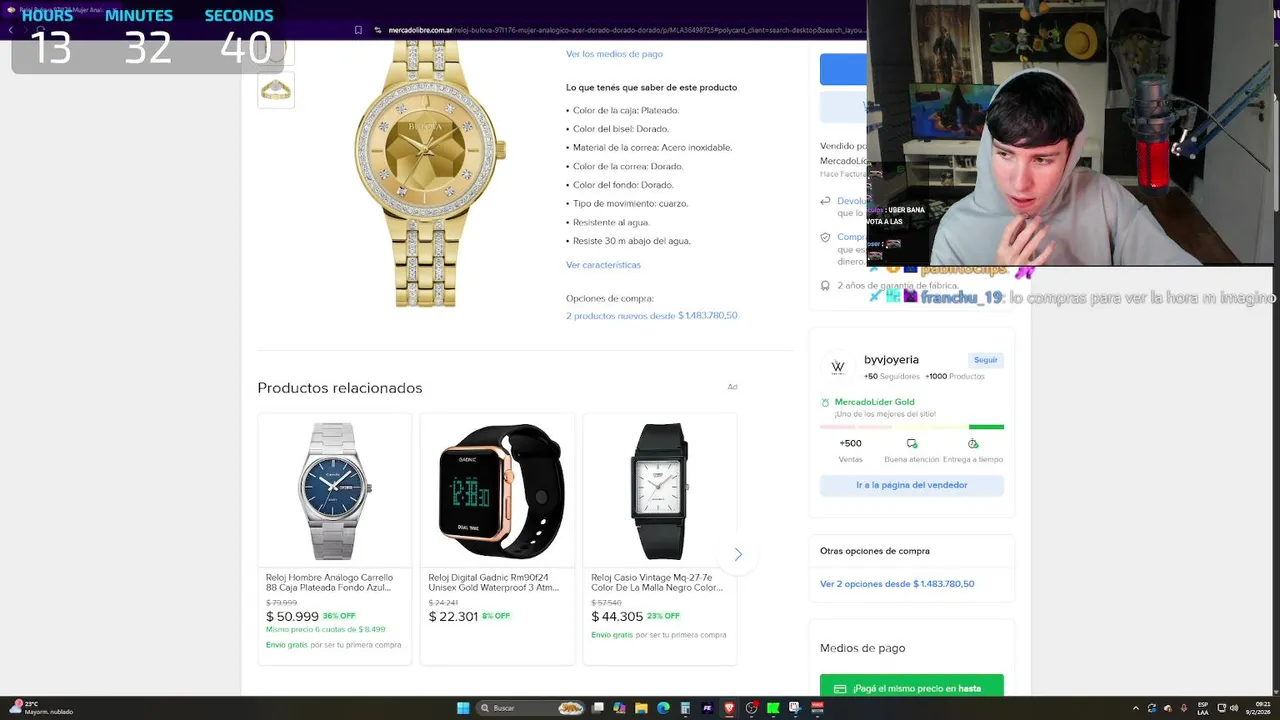Click the seller reputation color bar
The height and width of the screenshot is (720, 1280).
912,427
